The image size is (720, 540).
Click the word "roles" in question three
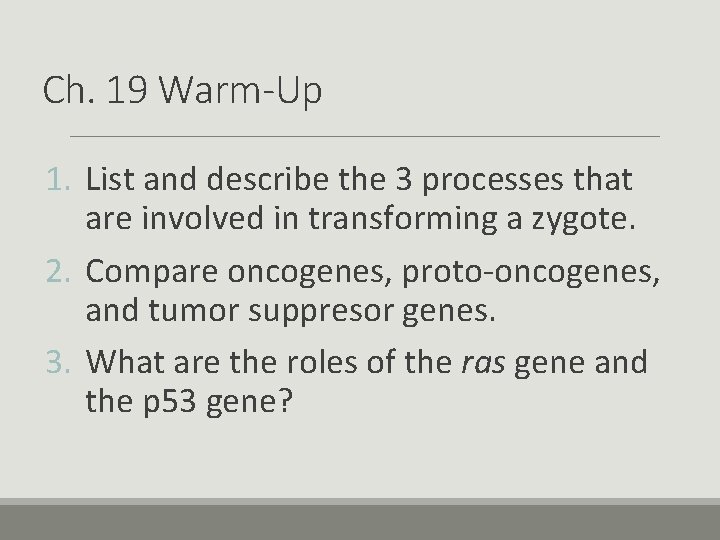pyautogui.click(x=322, y=362)
